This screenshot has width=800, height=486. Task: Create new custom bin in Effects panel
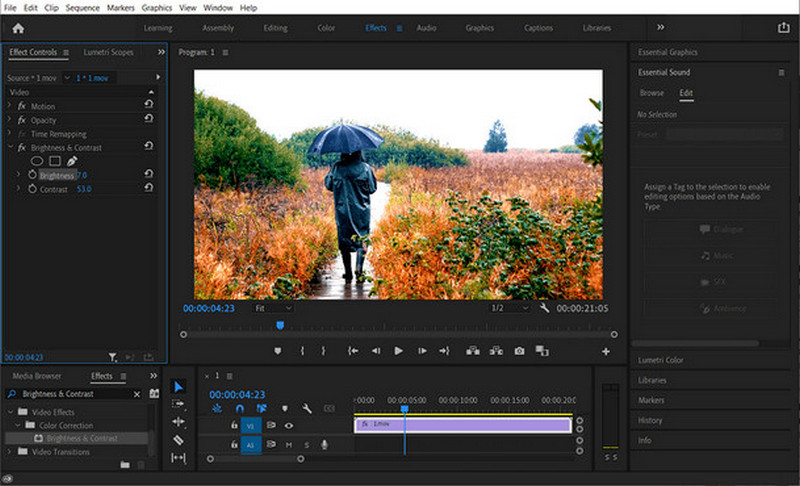125,465
